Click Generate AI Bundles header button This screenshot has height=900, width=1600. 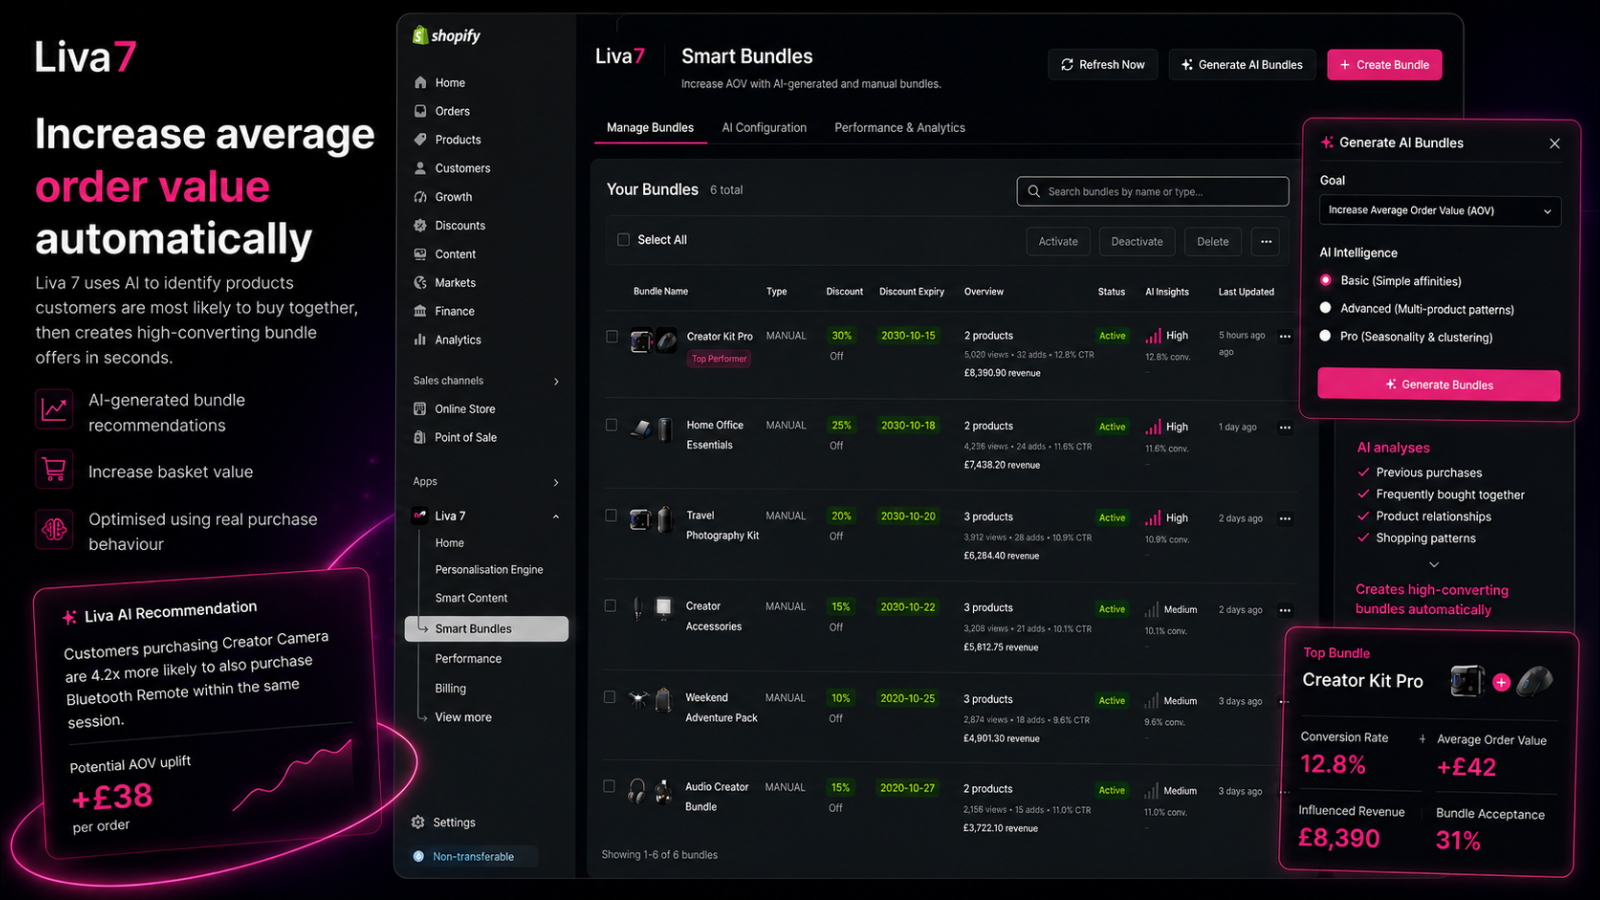[x=1242, y=65]
